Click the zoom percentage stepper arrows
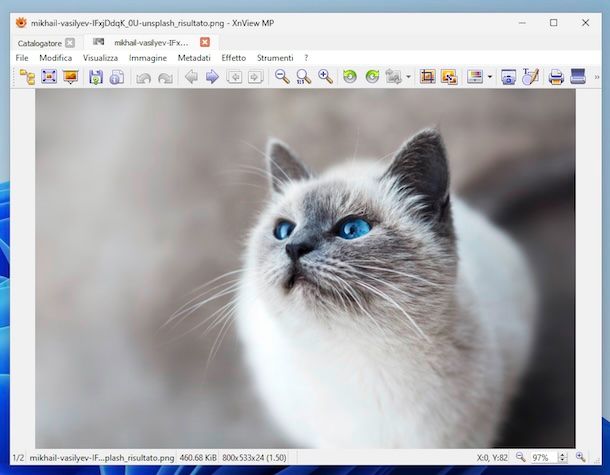This screenshot has width=610, height=475. coord(562,457)
